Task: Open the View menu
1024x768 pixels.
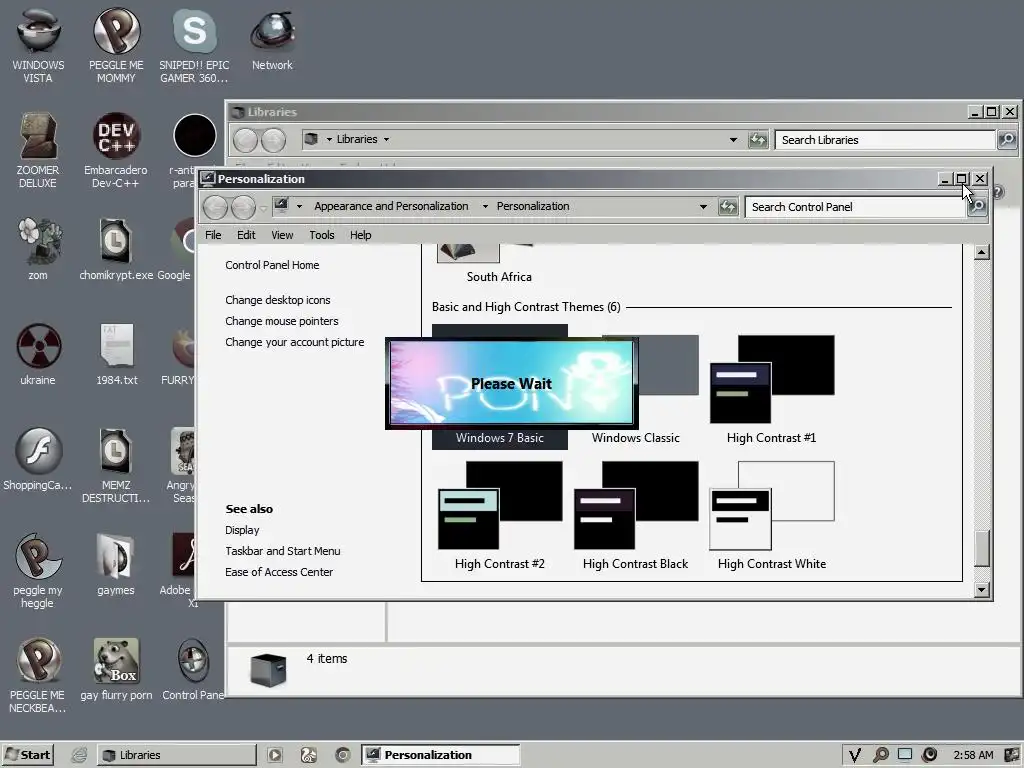Action: [x=282, y=235]
